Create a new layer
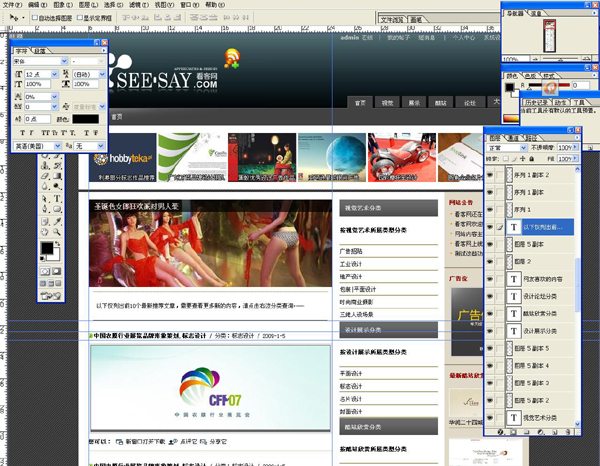This screenshot has height=466, width=600. pyautogui.click(x=555, y=432)
